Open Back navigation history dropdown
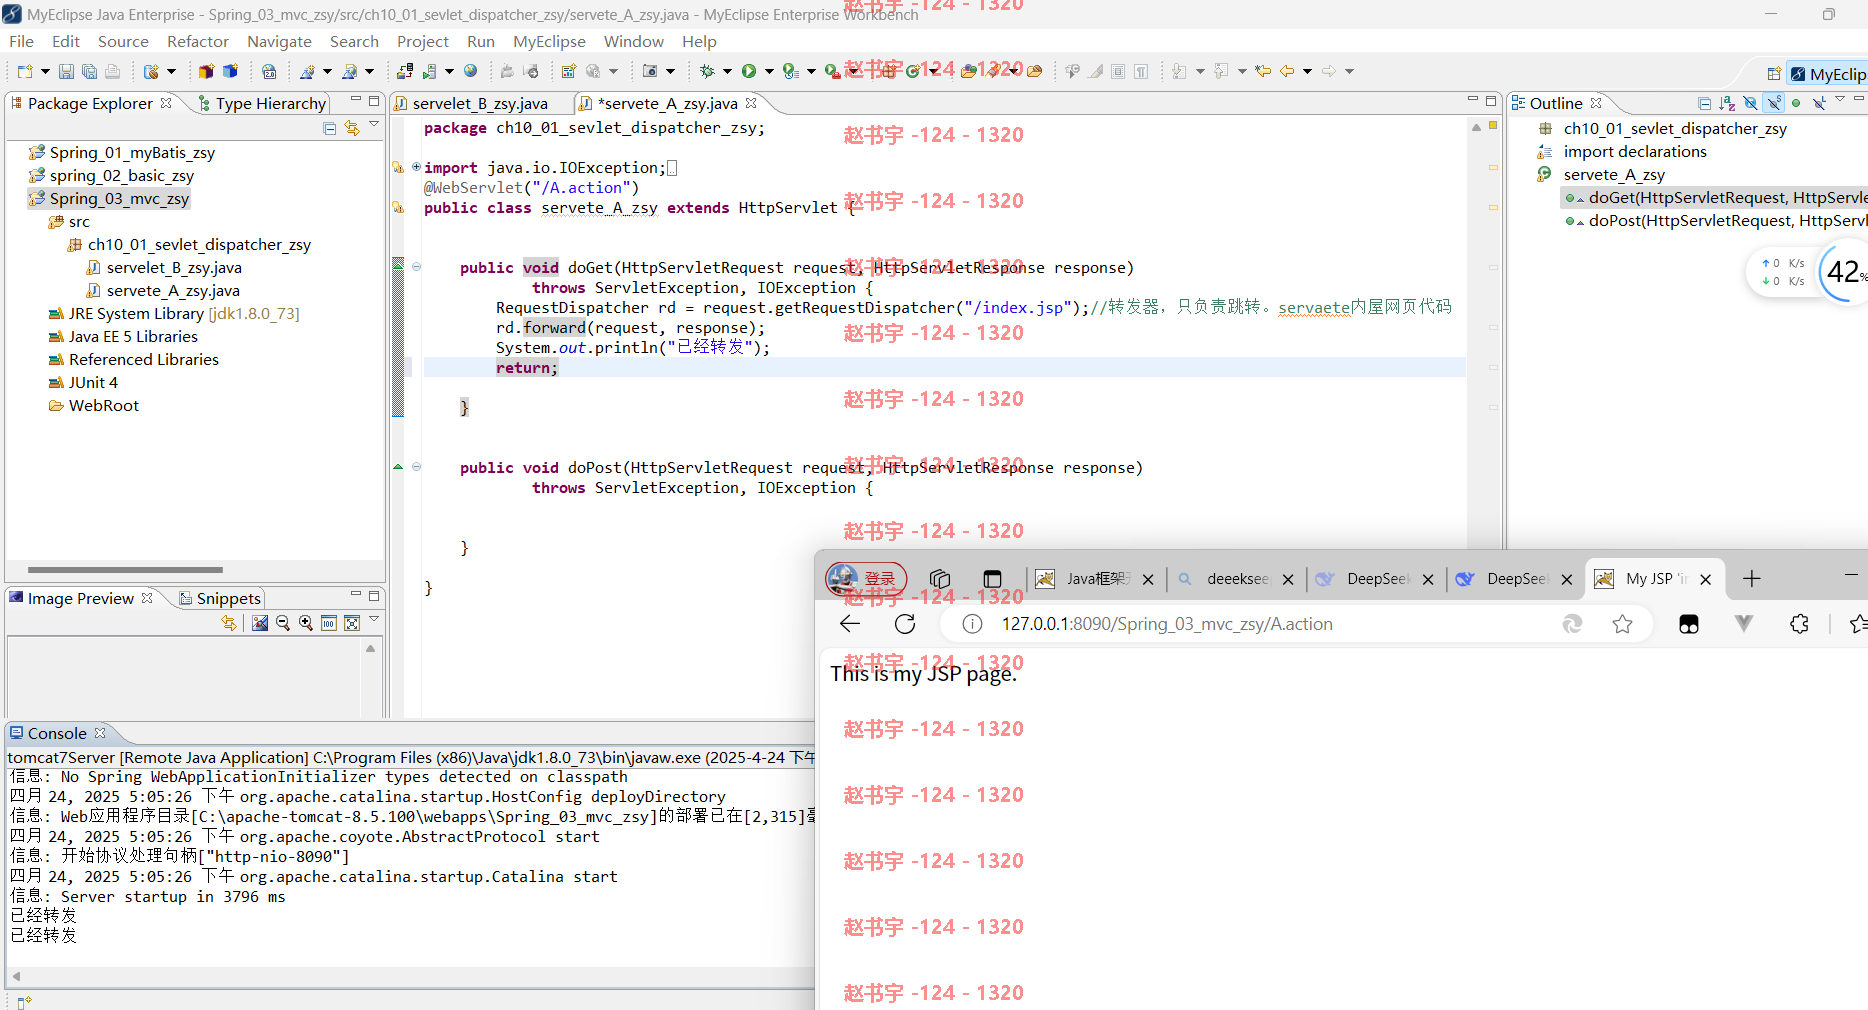The height and width of the screenshot is (1010, 1868). tap(1307, 71)
